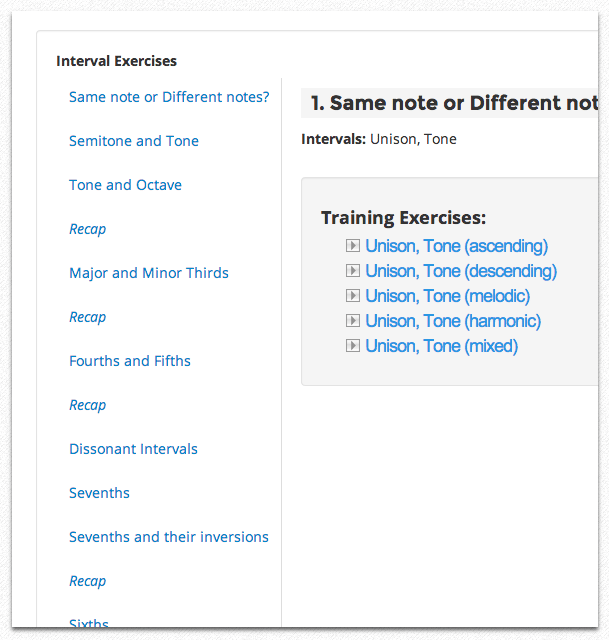Open the Unison, Tone (mixed) exercise link

[x=441, y=346]
